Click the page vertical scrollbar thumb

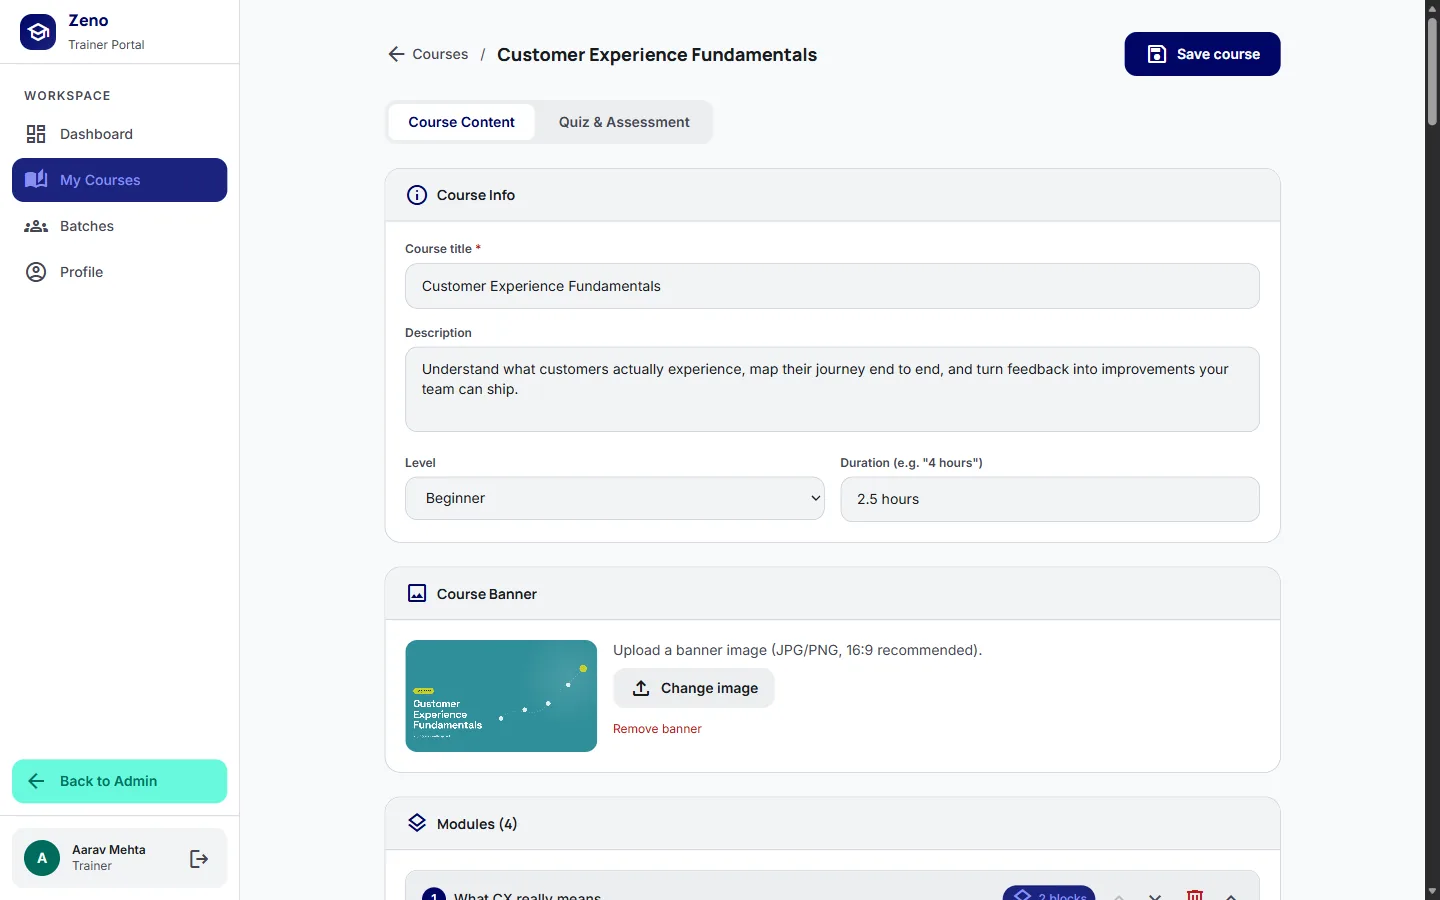pyautogui.click(x=1432, y=70)
